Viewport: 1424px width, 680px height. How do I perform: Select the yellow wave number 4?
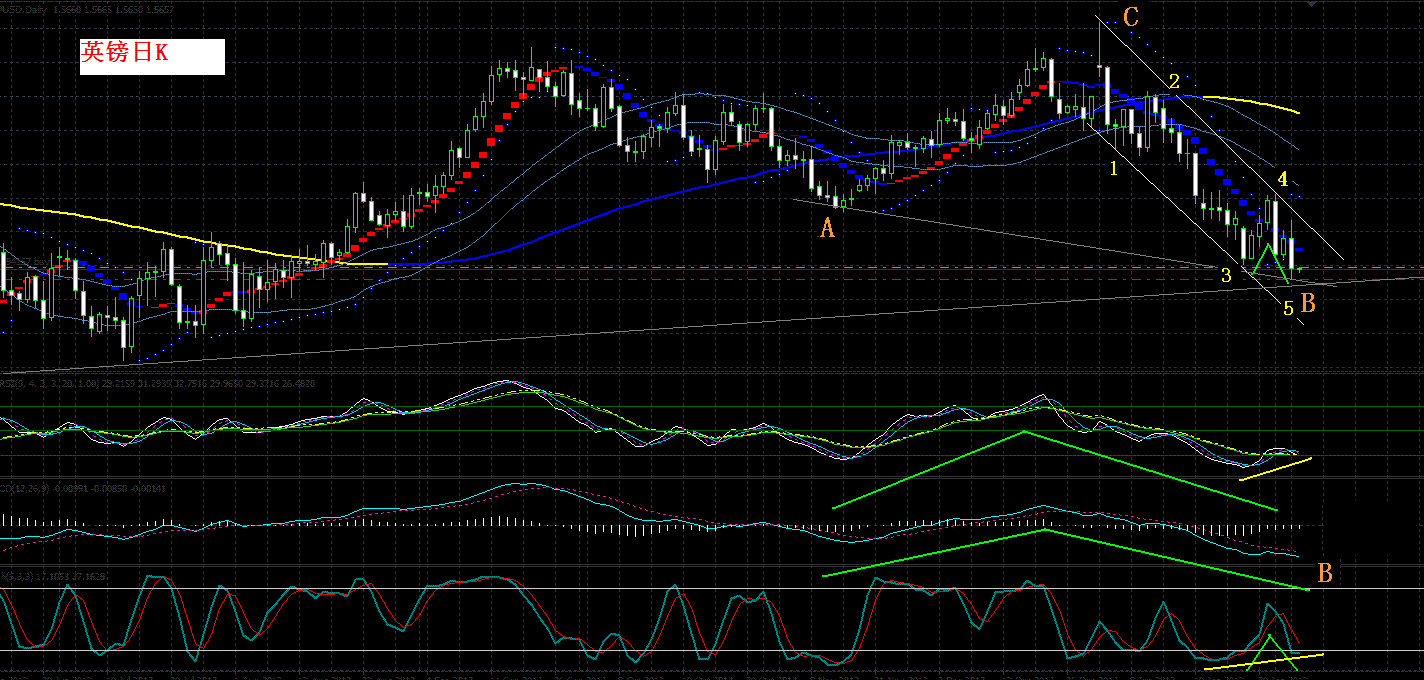tap(1283, 180)
